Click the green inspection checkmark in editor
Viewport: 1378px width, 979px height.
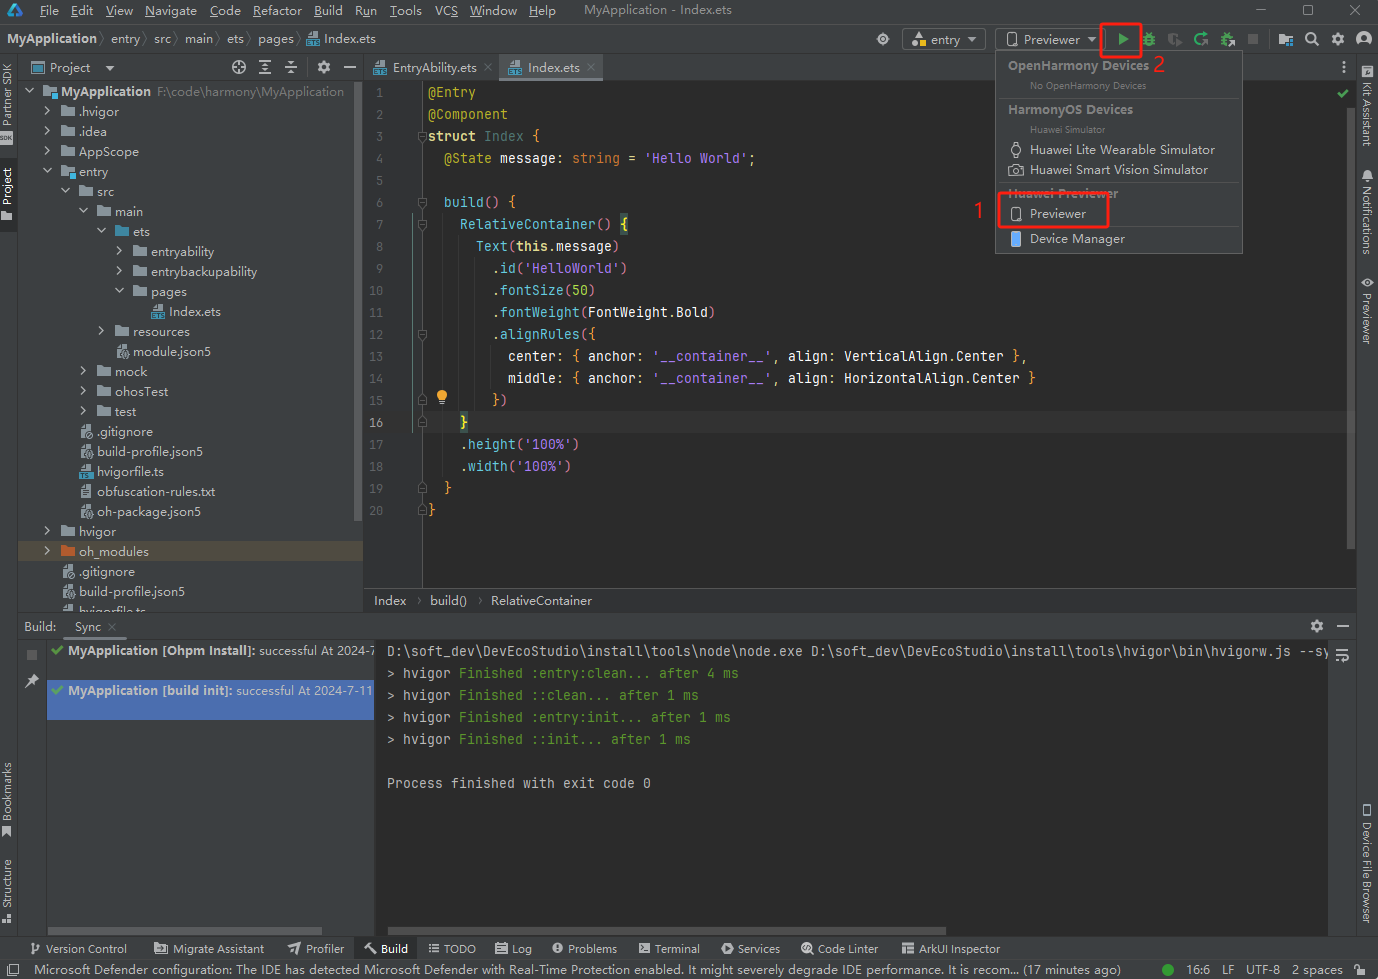coord(1343,93)
